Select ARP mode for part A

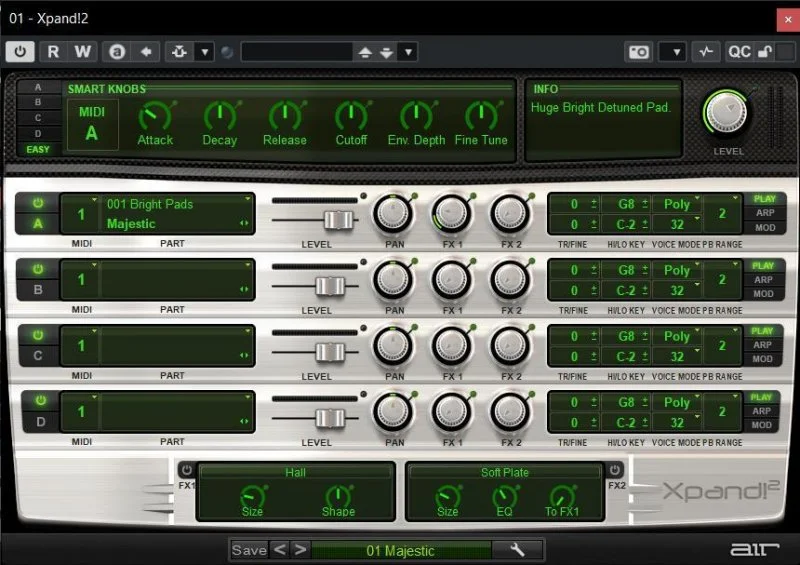pyautogui.click(x=765, y=213)
